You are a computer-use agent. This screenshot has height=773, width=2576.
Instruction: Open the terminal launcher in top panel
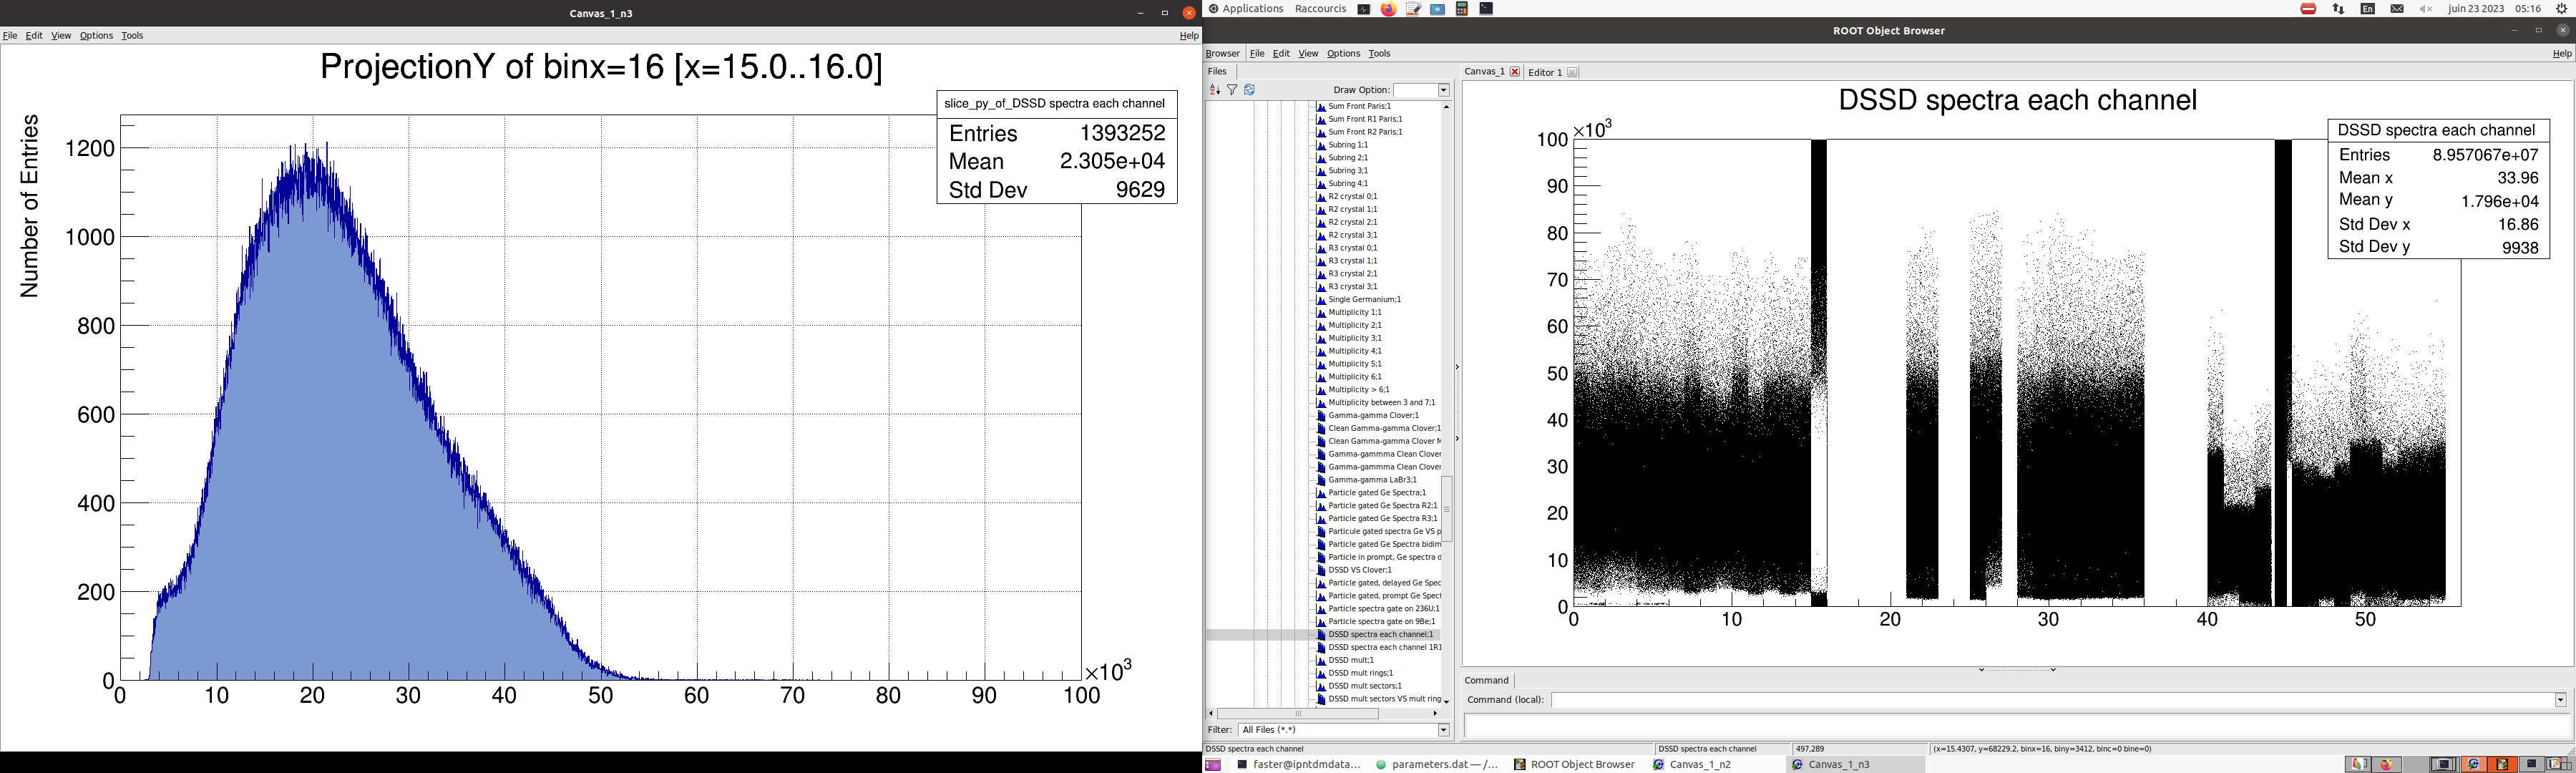1486,9
